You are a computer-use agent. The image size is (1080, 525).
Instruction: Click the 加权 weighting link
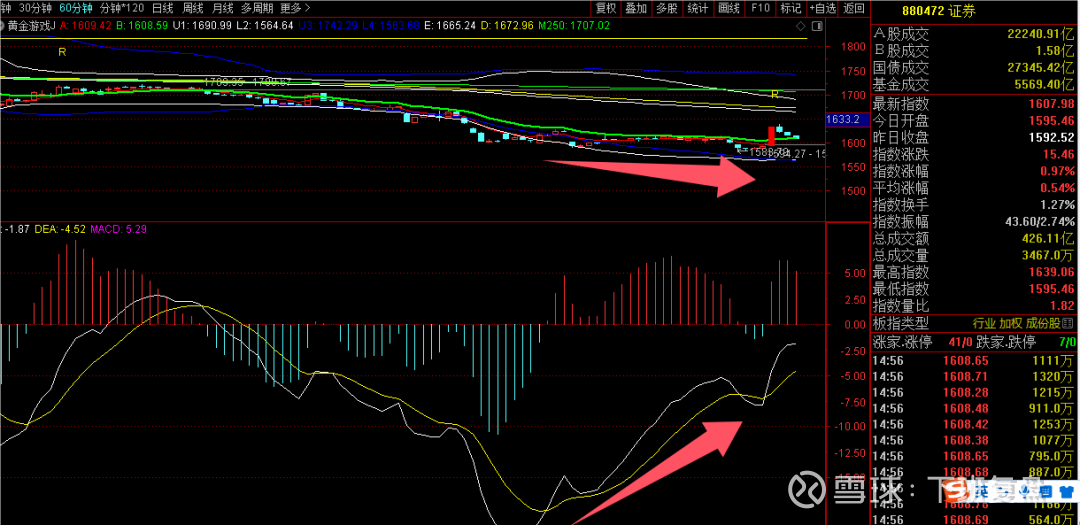point(1010,322)
